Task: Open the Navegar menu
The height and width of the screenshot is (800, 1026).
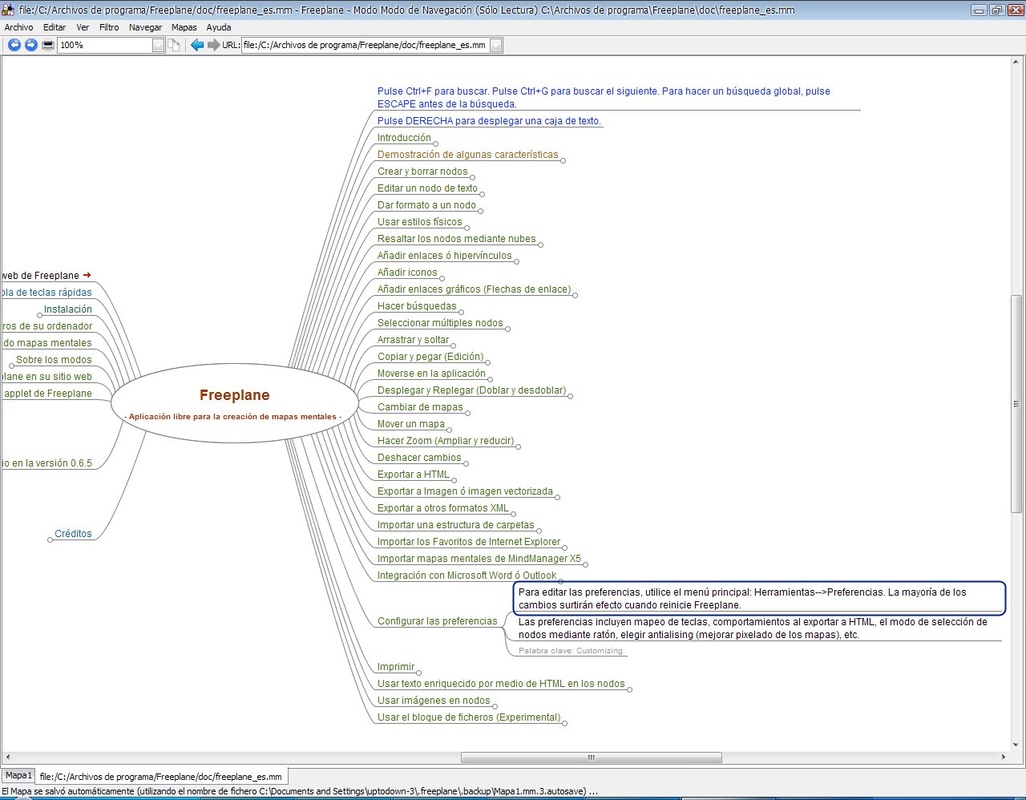Action: coord(145,27)
